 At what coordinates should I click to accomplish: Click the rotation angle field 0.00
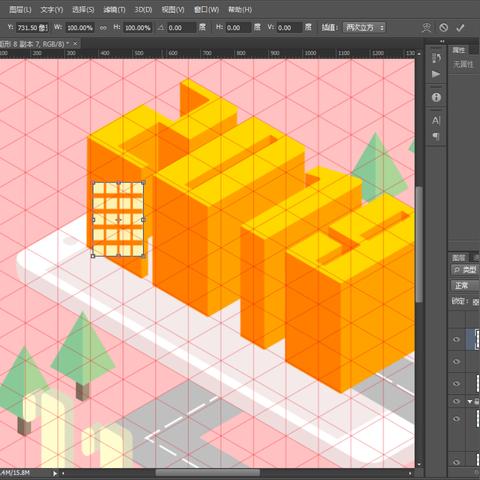click(181, 28)
